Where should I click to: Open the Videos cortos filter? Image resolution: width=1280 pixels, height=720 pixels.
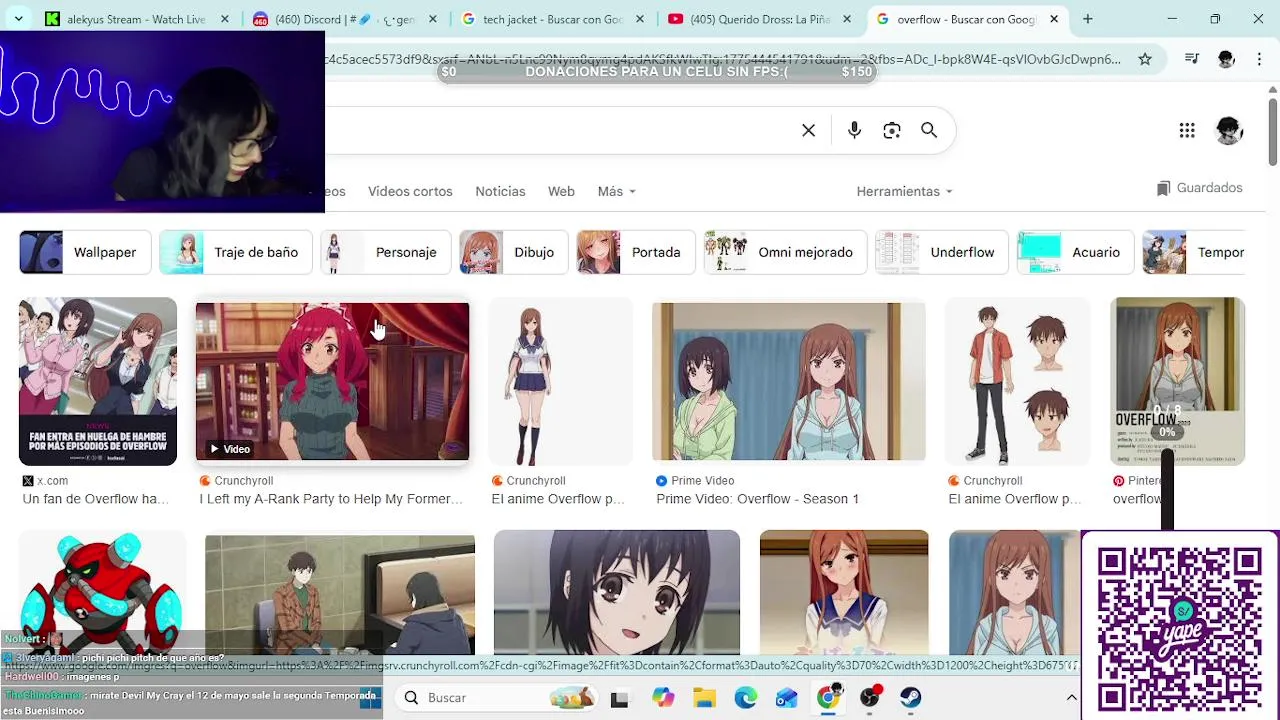(410, 191)
